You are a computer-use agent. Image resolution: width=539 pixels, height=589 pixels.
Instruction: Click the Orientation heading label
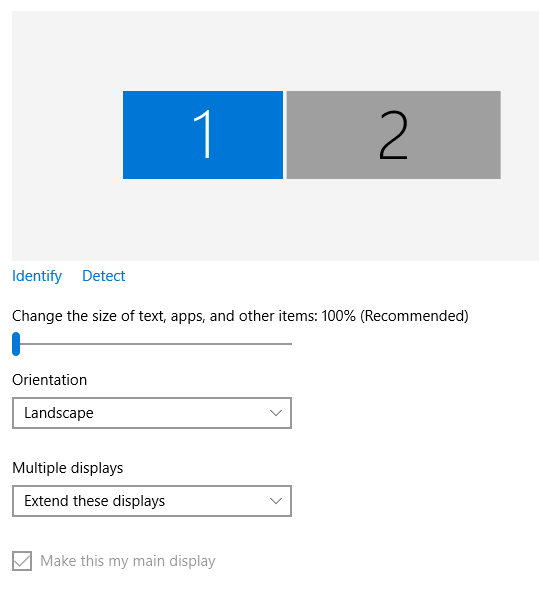(49, 380)
